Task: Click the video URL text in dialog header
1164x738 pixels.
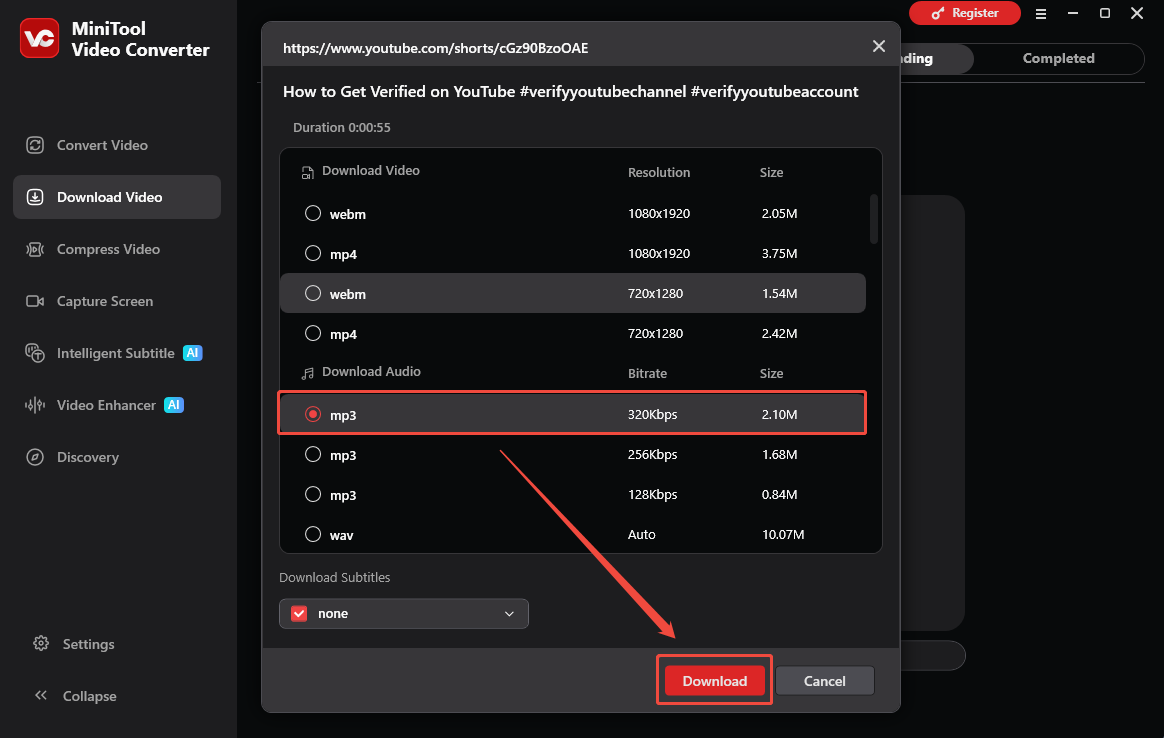Action: pos(436,48)
